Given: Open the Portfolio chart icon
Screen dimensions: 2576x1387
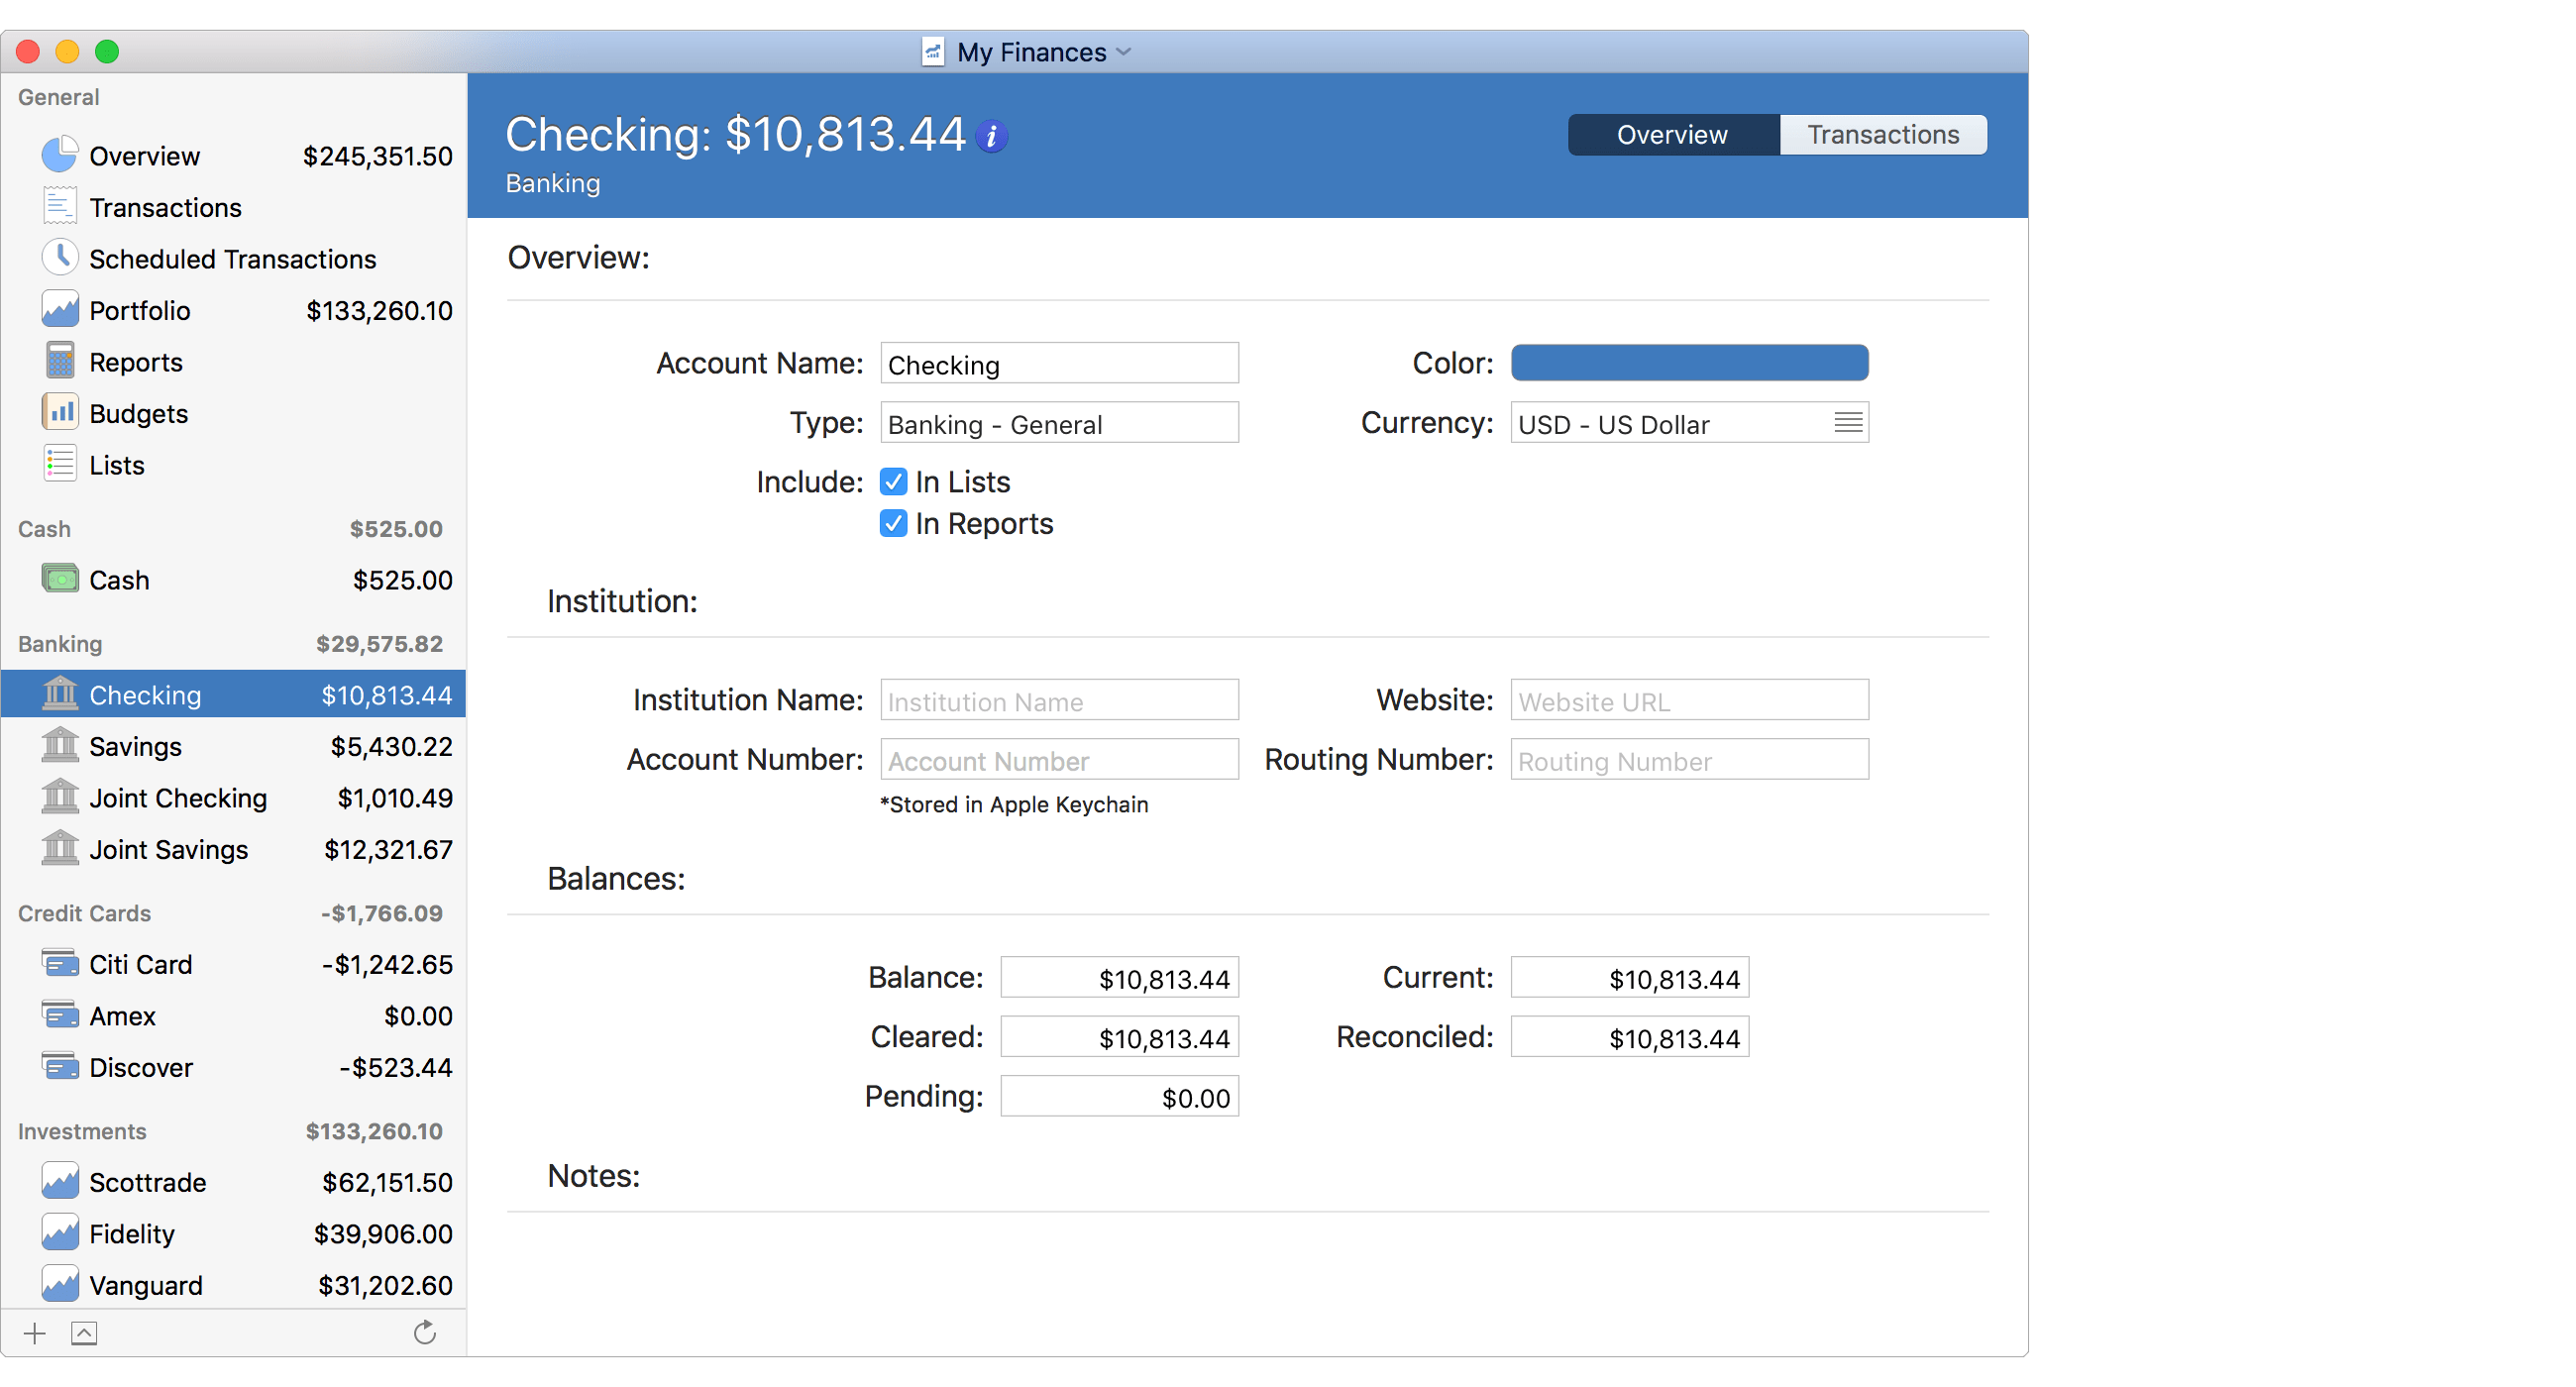Looking at the screenshot, I should tap(60, 309).
